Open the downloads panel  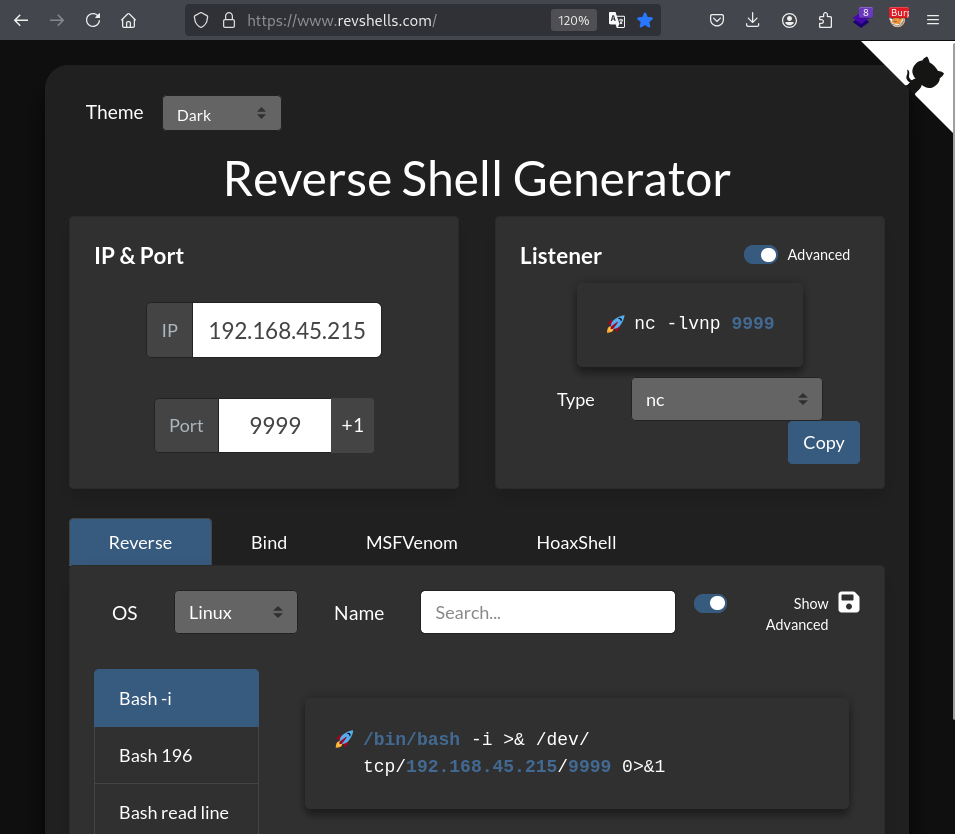pyautogui.click(x=753, y=20)
